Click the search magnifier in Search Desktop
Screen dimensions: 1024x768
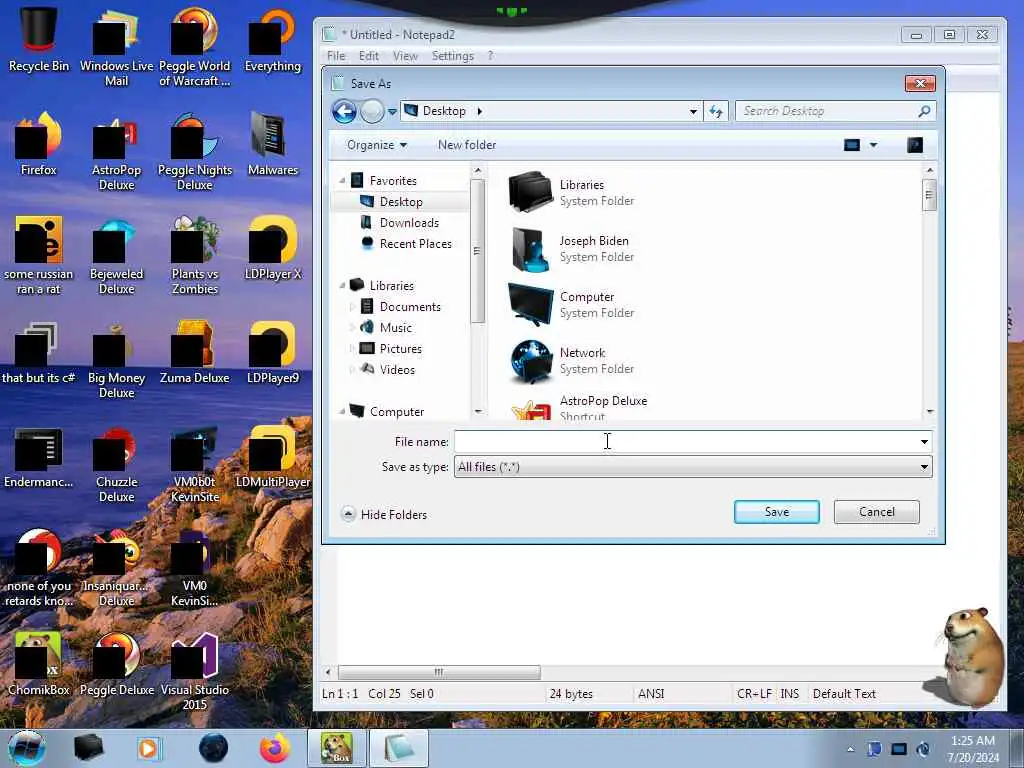click(924, 111)
